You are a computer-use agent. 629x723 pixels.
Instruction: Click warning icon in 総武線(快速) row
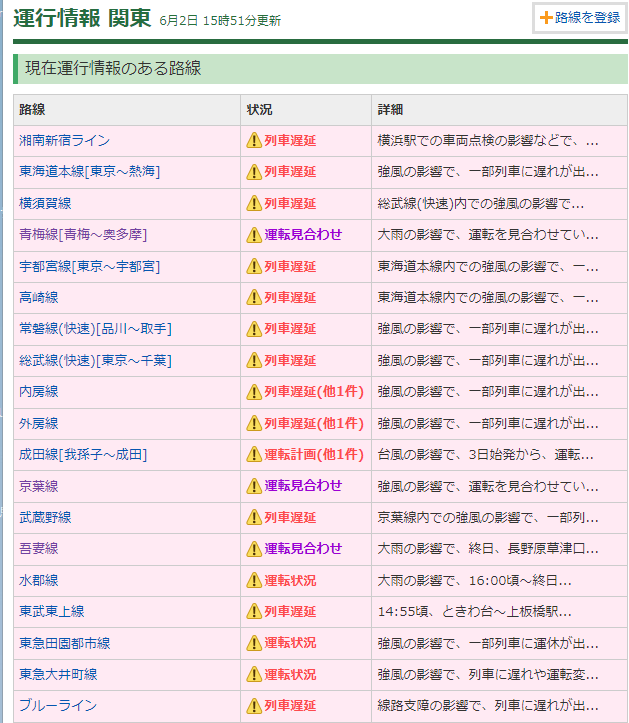[254, 361]
